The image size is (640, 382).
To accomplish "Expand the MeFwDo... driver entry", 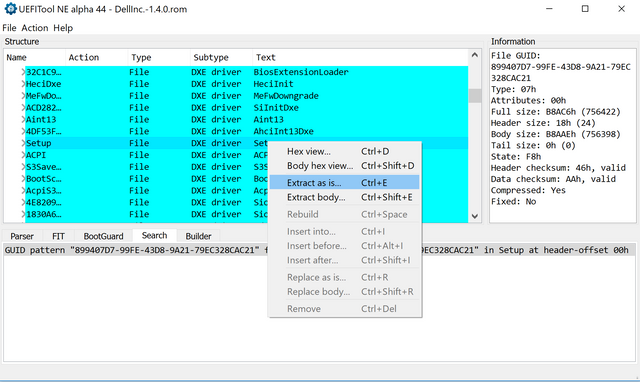I will tap(23, 96).
